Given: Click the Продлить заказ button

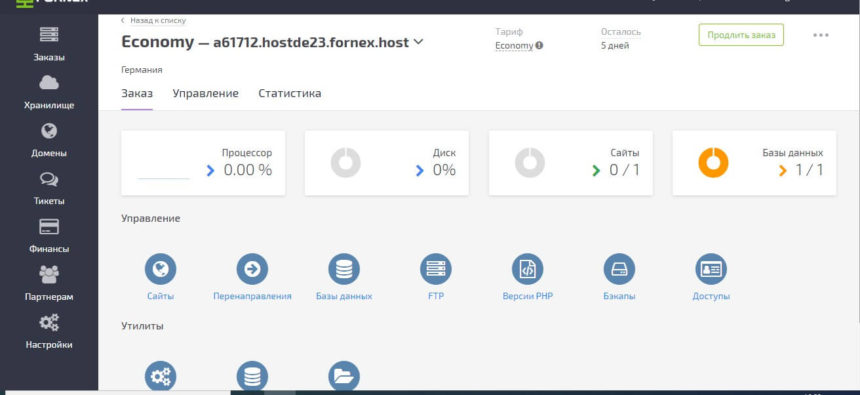Looking at the screenshot, I should click(741, 35).
